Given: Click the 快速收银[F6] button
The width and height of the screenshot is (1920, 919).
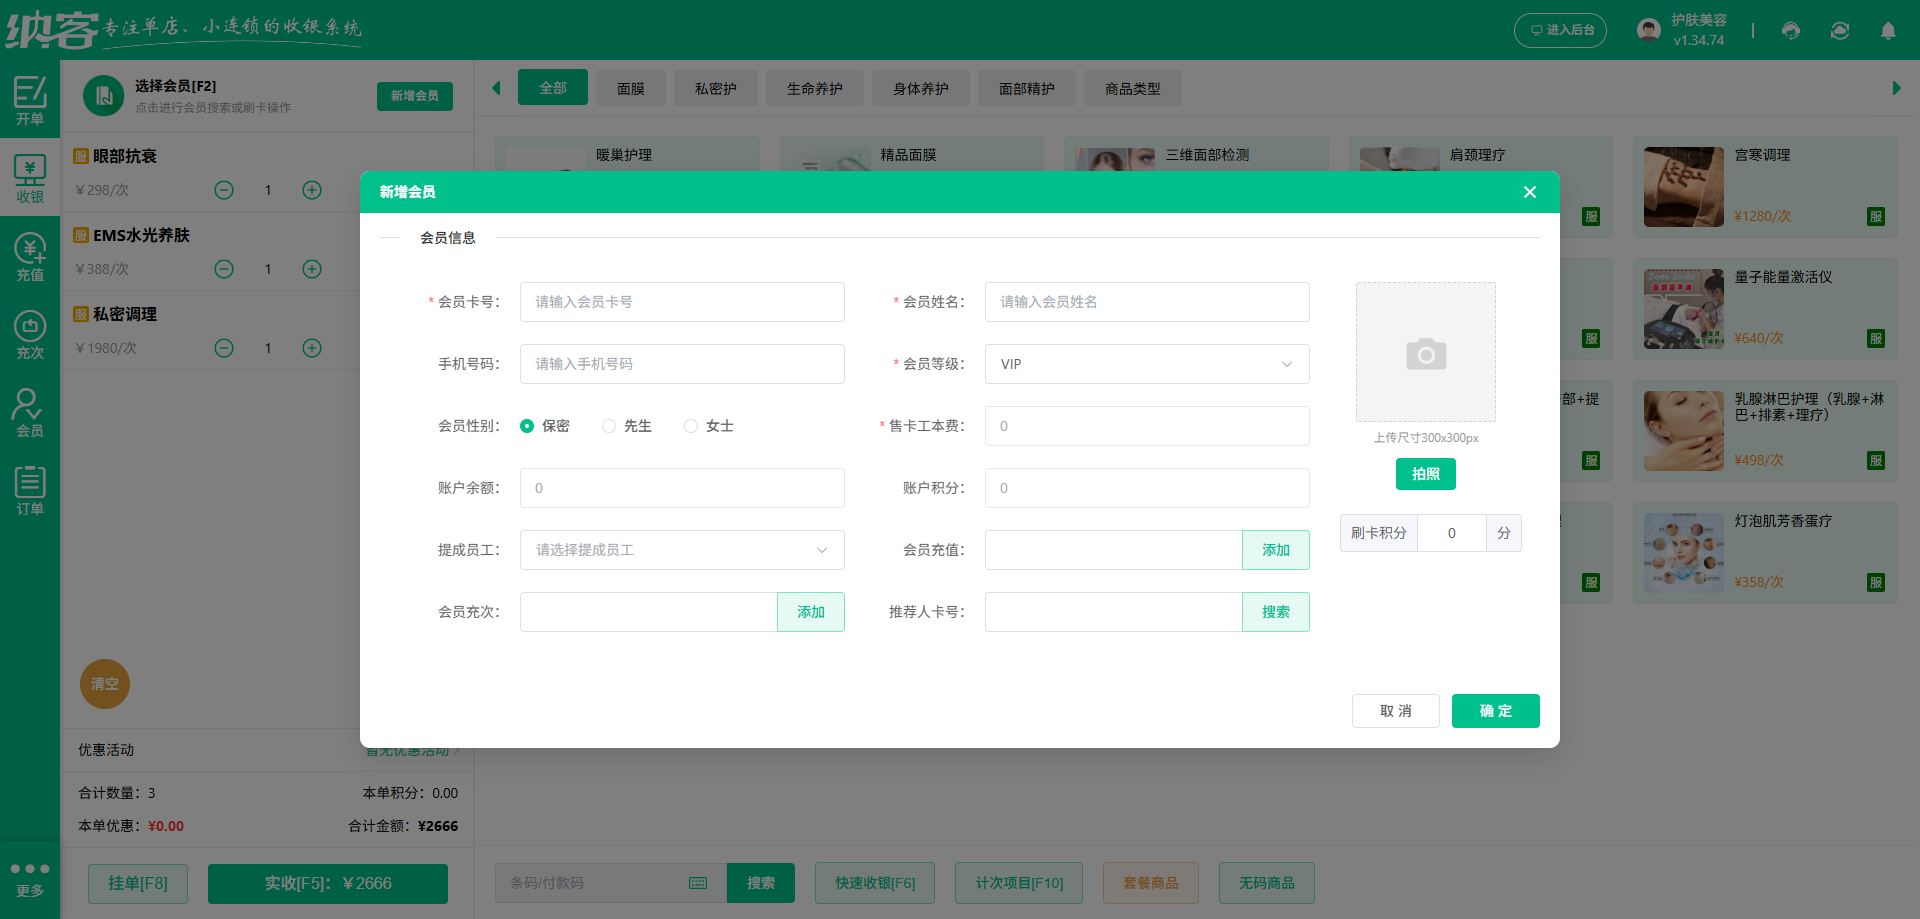Looking at the screenshot, I should [x=875, y=883].
